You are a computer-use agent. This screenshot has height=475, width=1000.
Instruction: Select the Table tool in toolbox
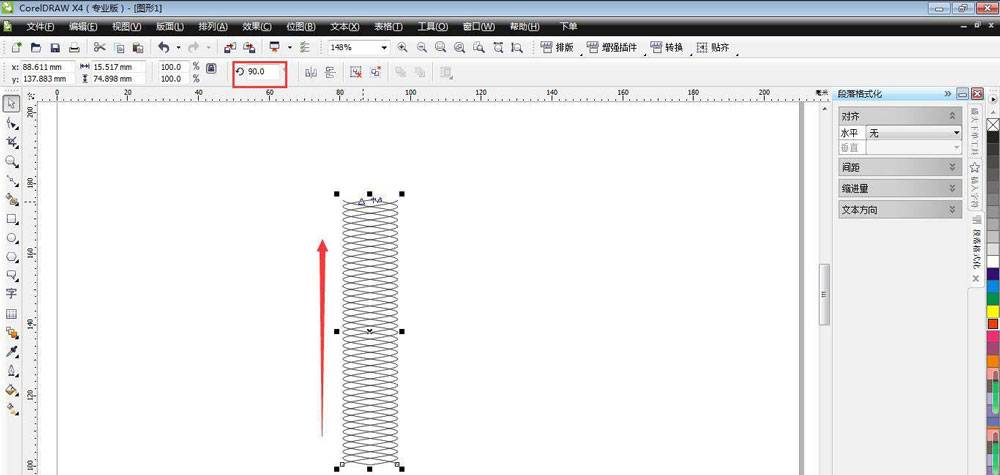click(x=11, y=314)
